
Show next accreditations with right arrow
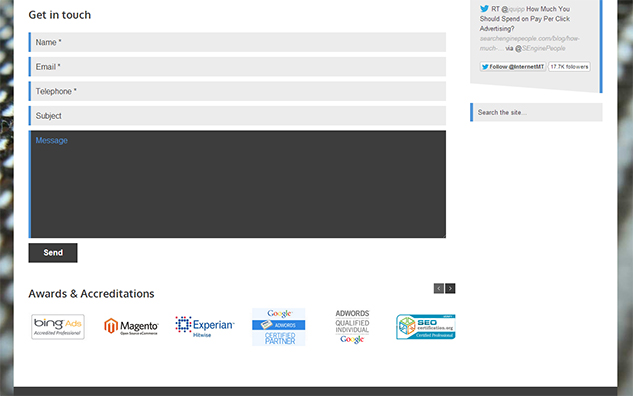pos(450,288)
